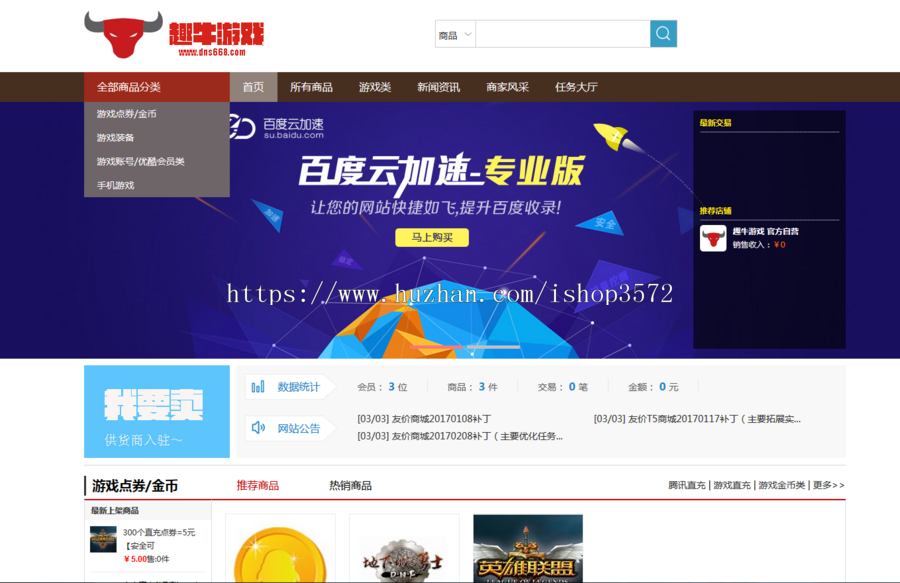Open 所有商品 in navigation bar
The height and width of the screenshot is (583, 900).
coord(311,87)
